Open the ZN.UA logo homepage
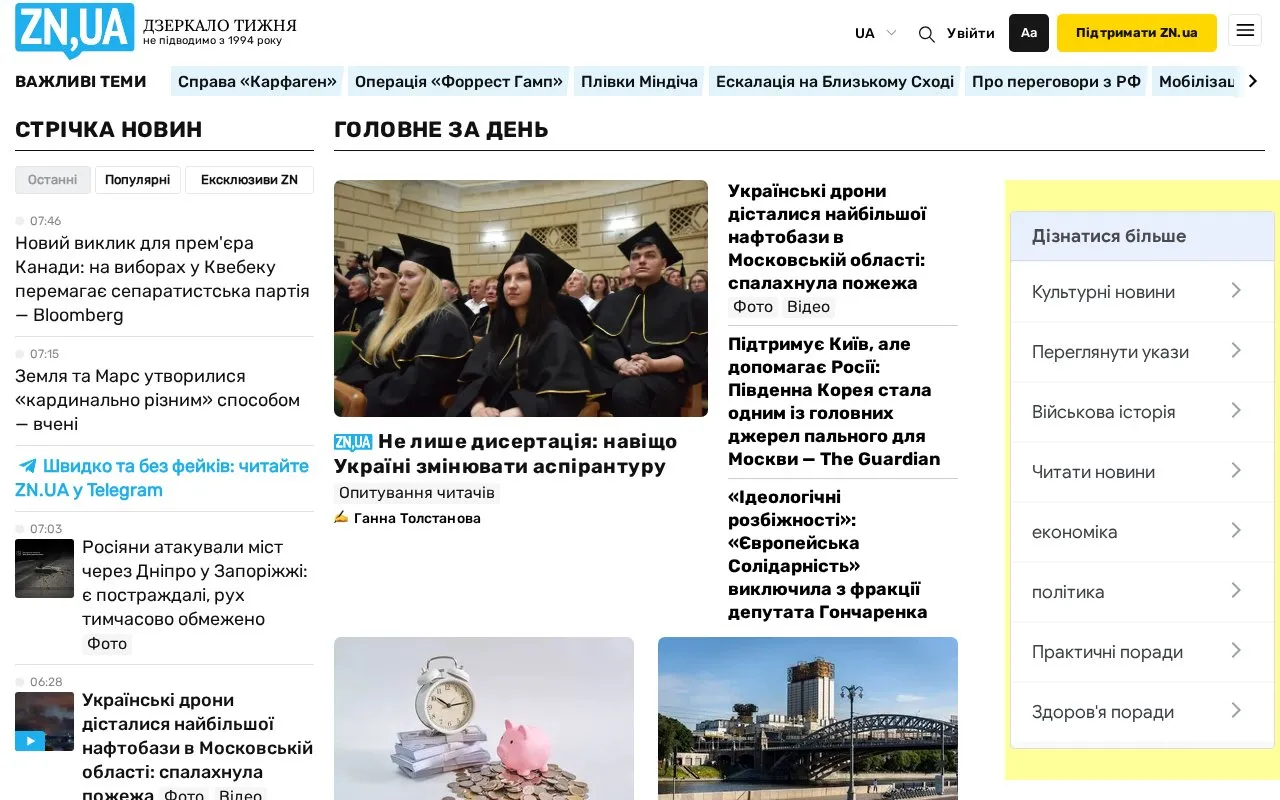The height and width of the screenshot is (800, 1280). click(x=75, y=30)
